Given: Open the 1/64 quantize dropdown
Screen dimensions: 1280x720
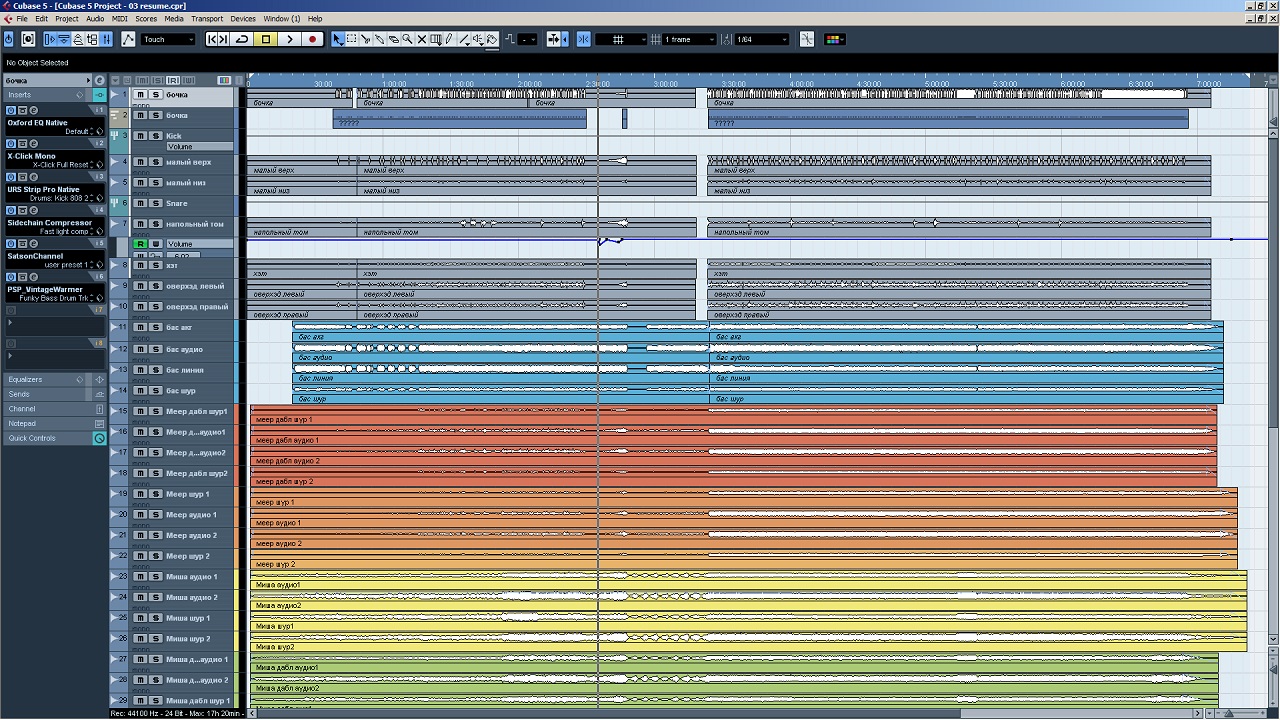Looking at the screenshot, I should [x=761, y=39].
